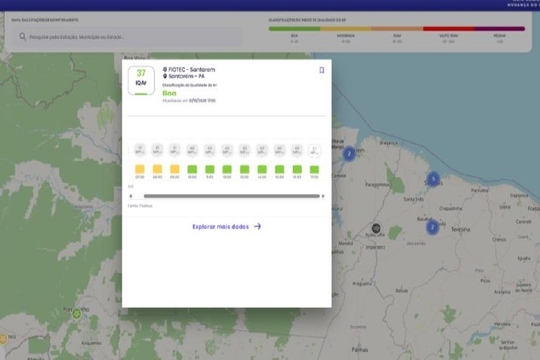Bookmark the FIOTEC - Santarém station
540x360 pixels.
pos(322,70)
